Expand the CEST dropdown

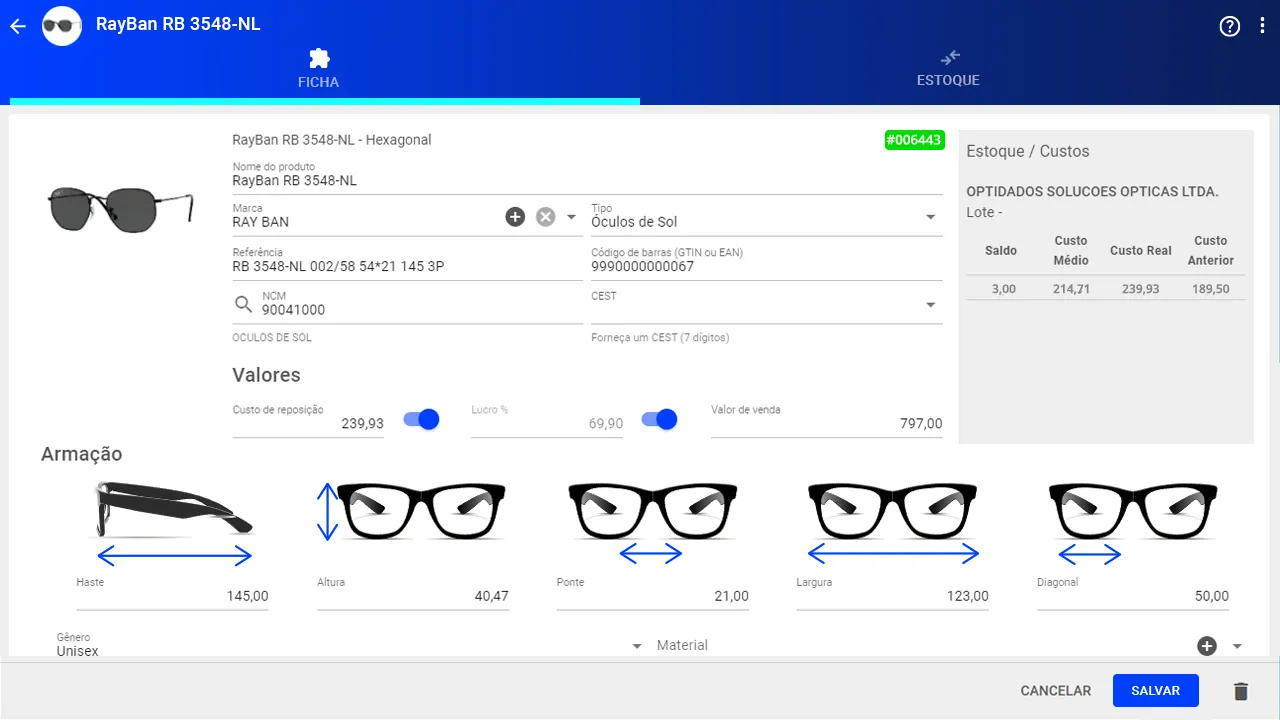coord(930,305)
